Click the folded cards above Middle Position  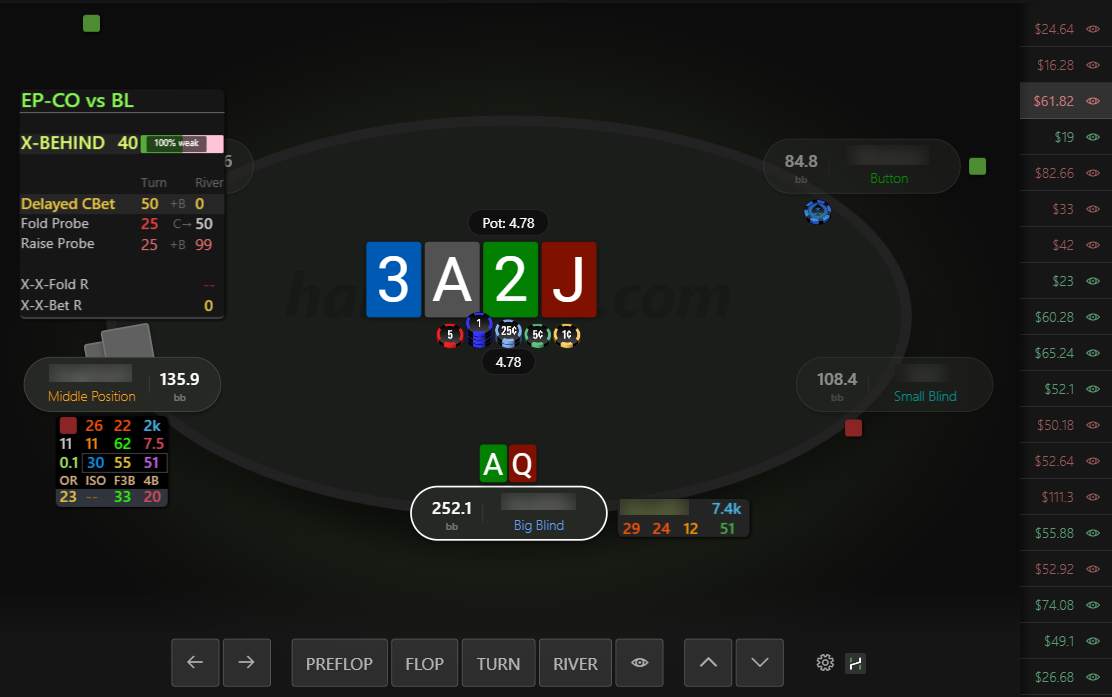tap(120, 341)
